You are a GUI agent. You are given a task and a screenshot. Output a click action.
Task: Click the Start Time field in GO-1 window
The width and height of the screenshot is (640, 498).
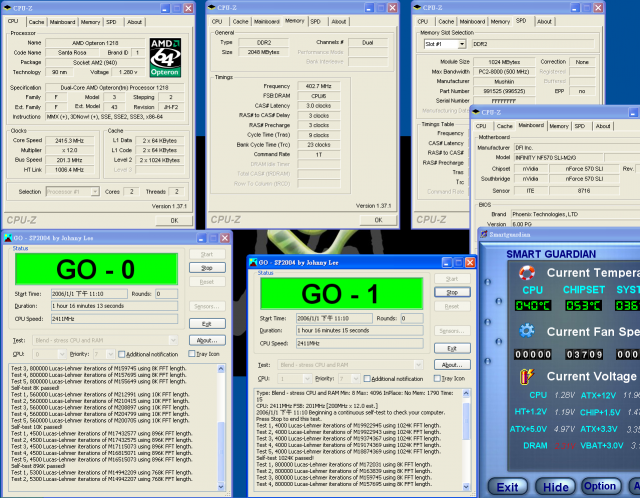(334, 318)
